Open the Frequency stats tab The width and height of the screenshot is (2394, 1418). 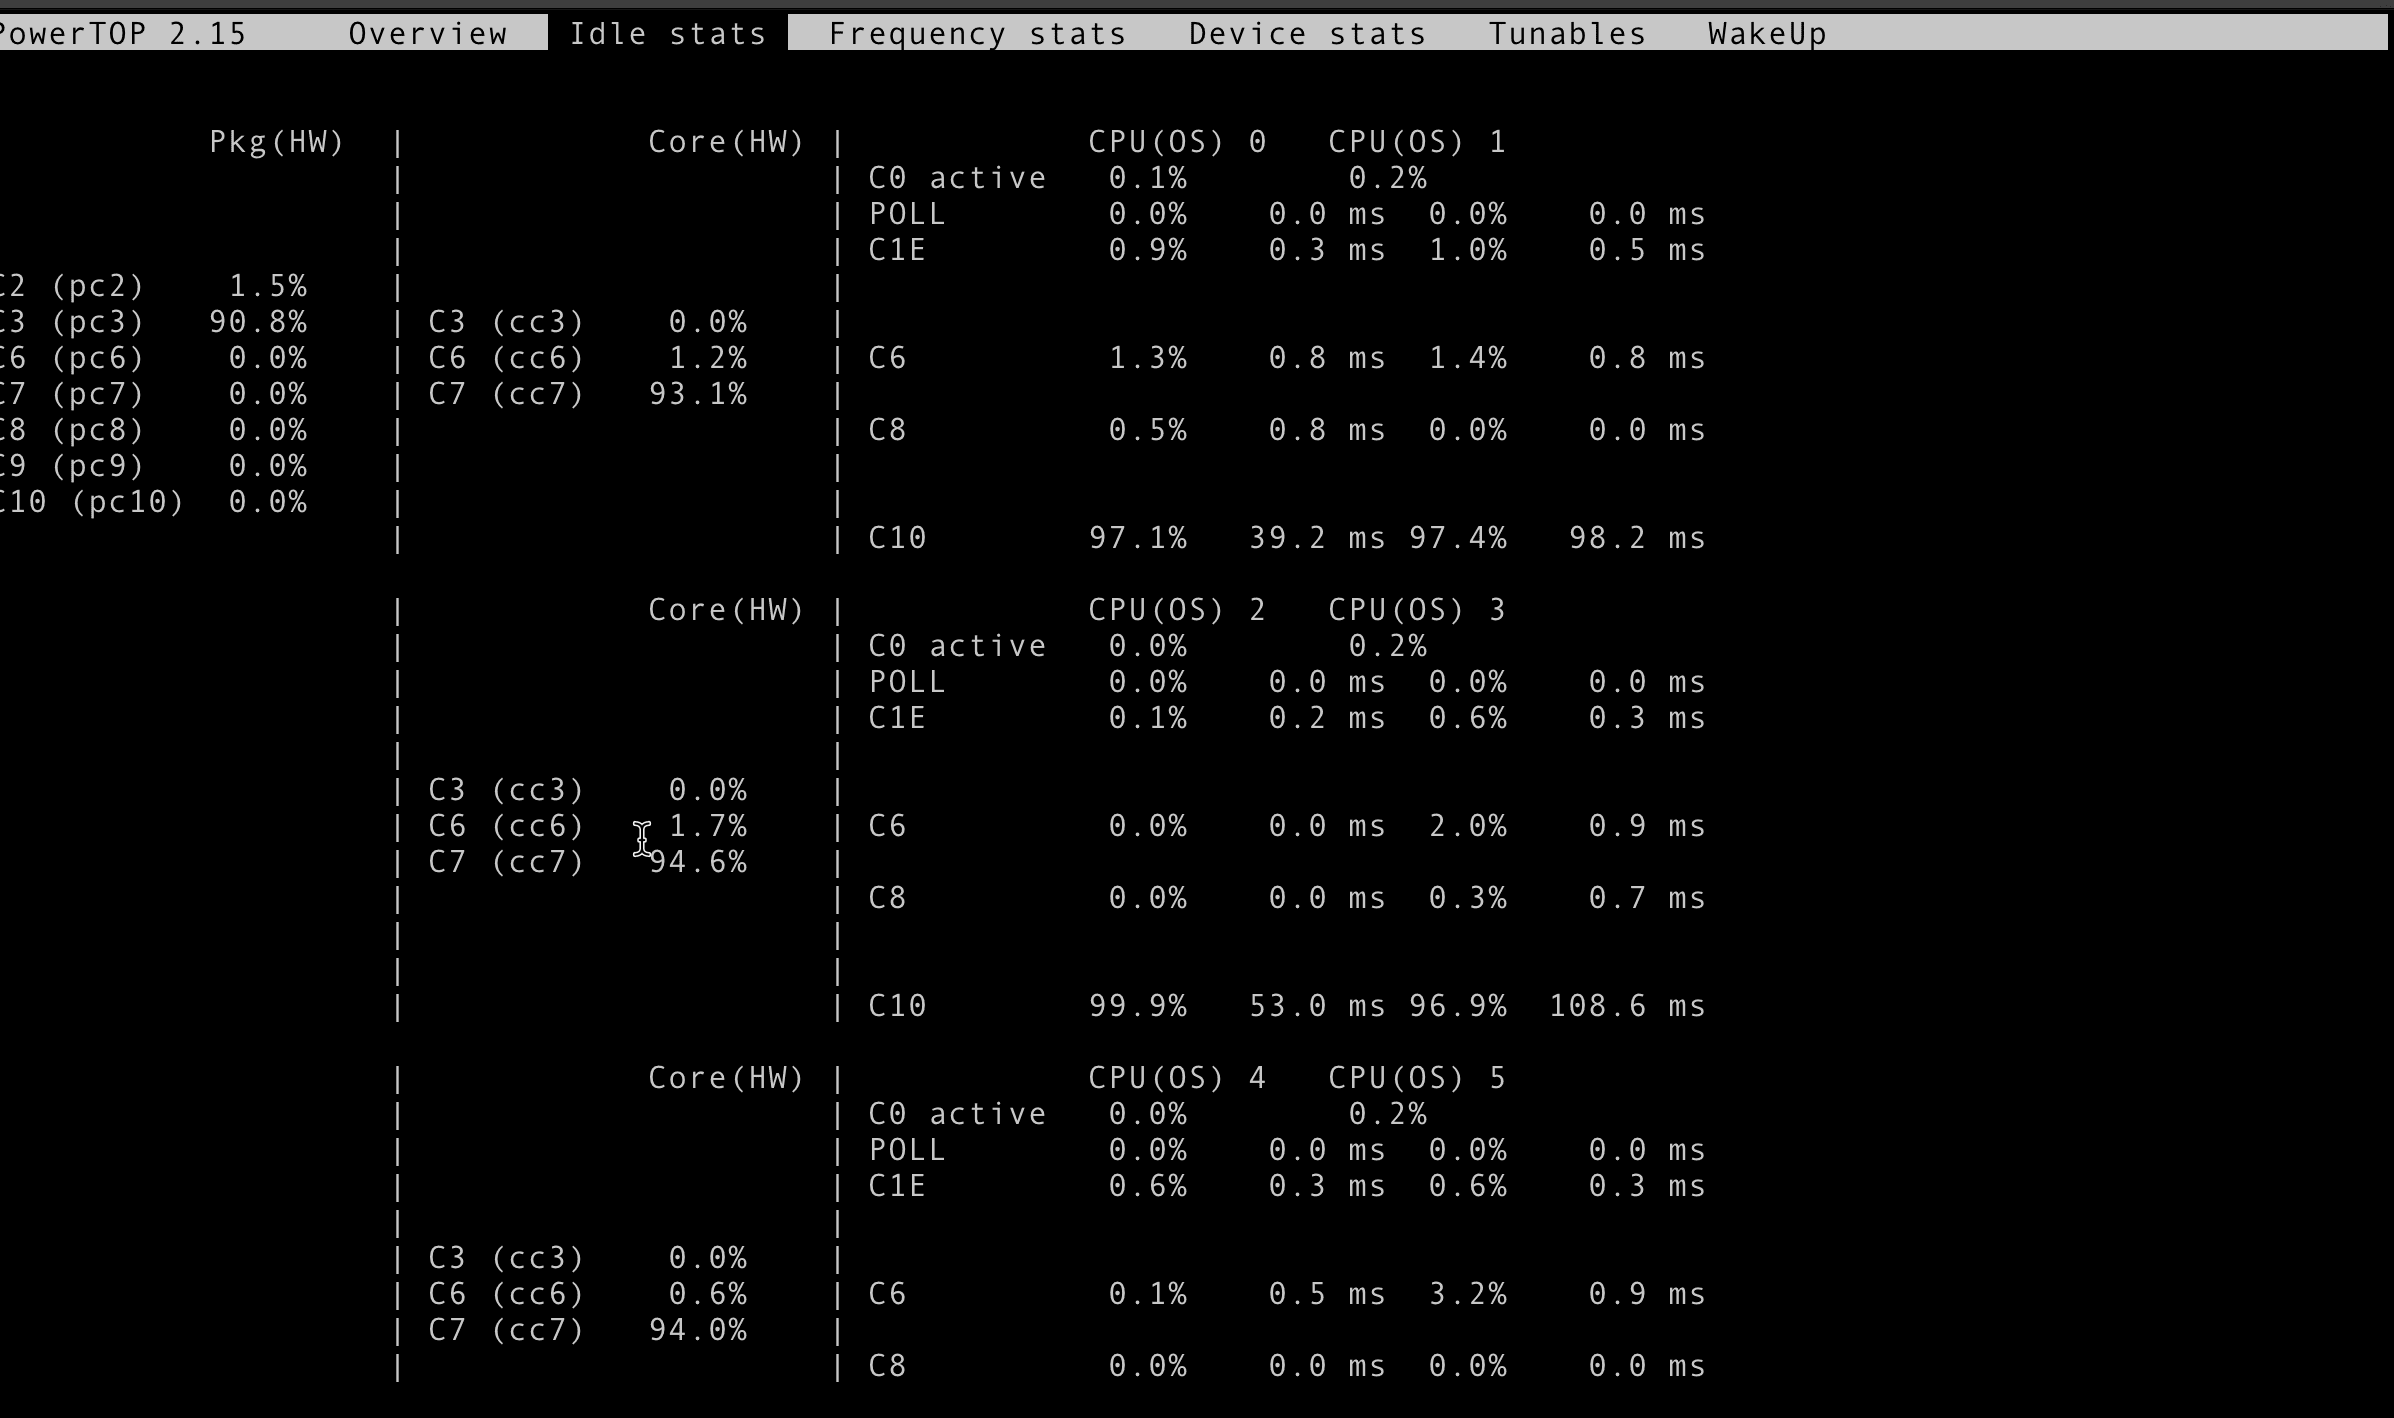click(x=977, y=34)
